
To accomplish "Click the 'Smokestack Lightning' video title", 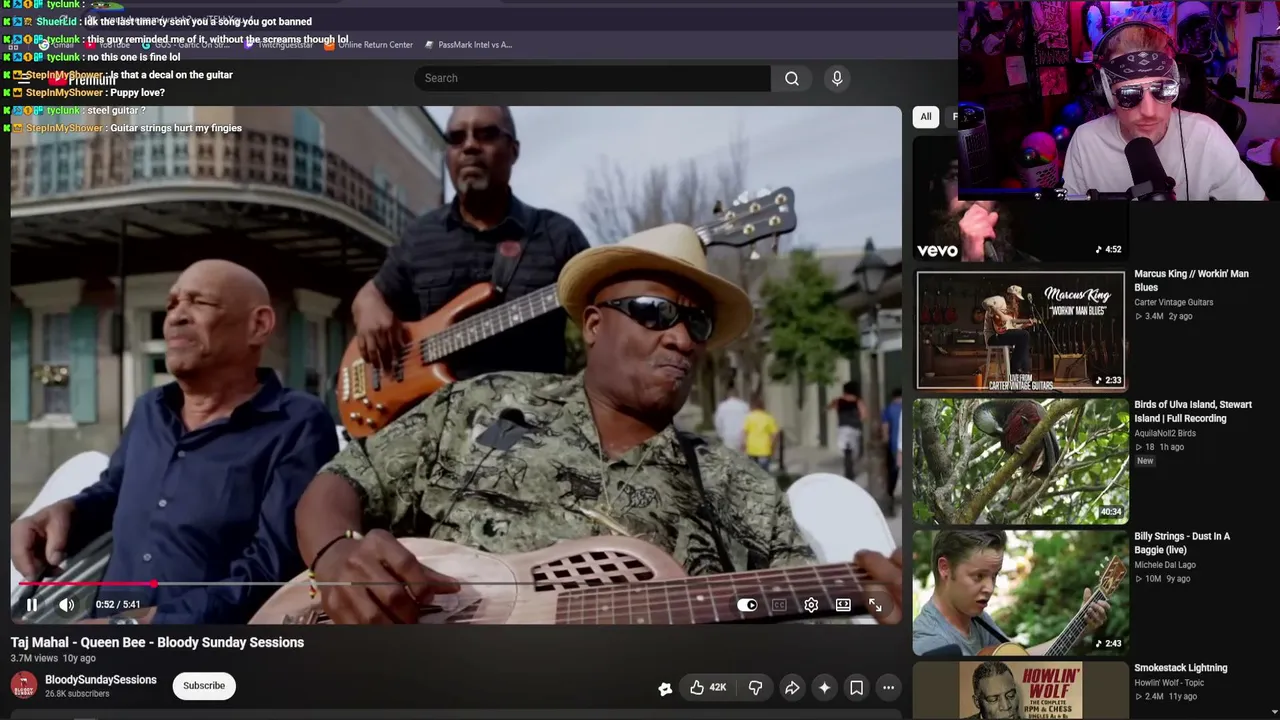I will coord(1181,668).
